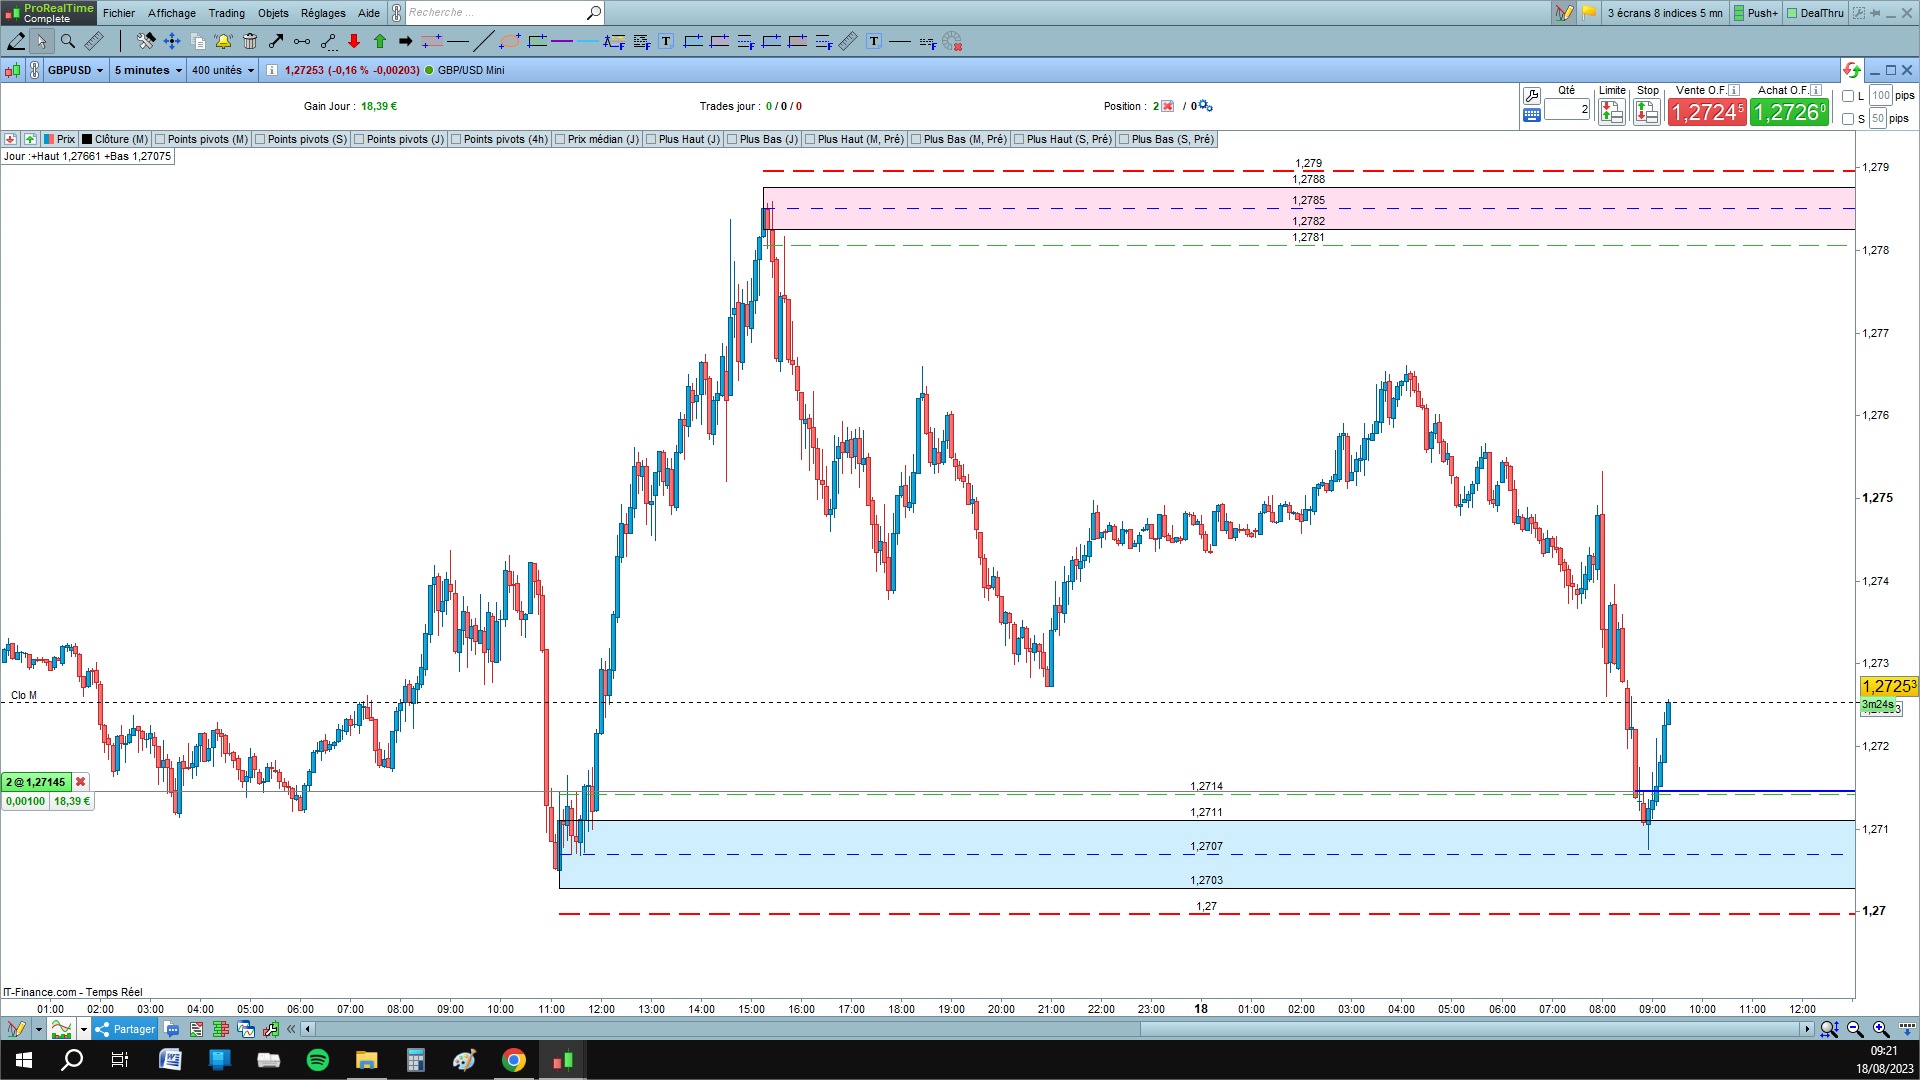This screenshot has width=1920, height=1080.
Task: Check the L 100 pips limit checkbox
Action: tap(1848, 96)
